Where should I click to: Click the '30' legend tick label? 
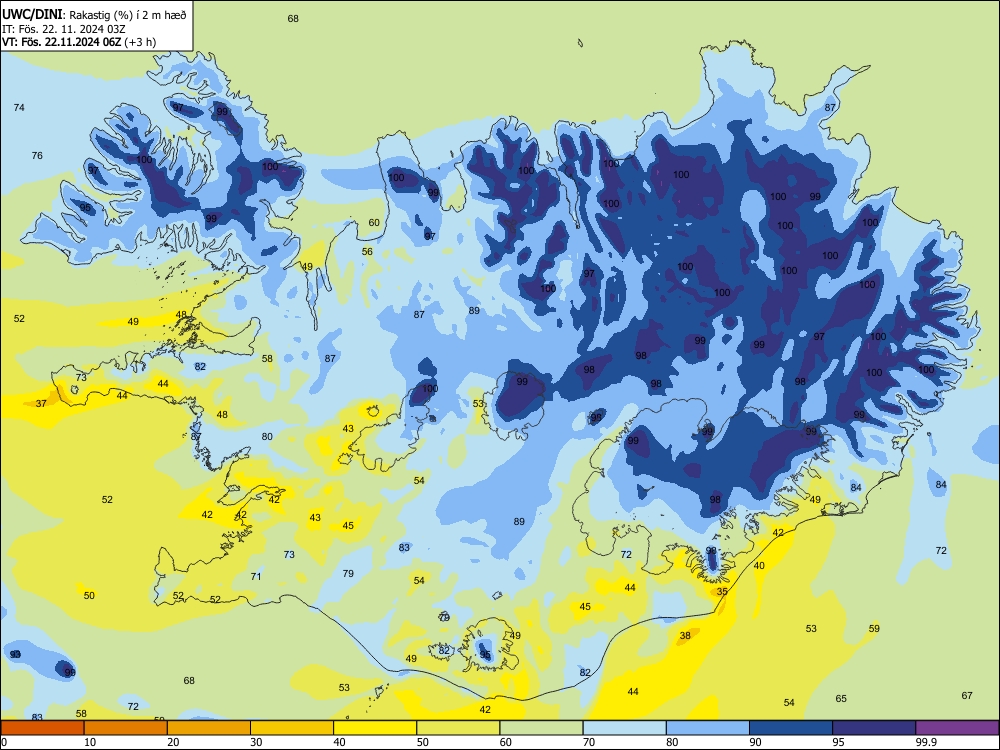click(256, 742)
